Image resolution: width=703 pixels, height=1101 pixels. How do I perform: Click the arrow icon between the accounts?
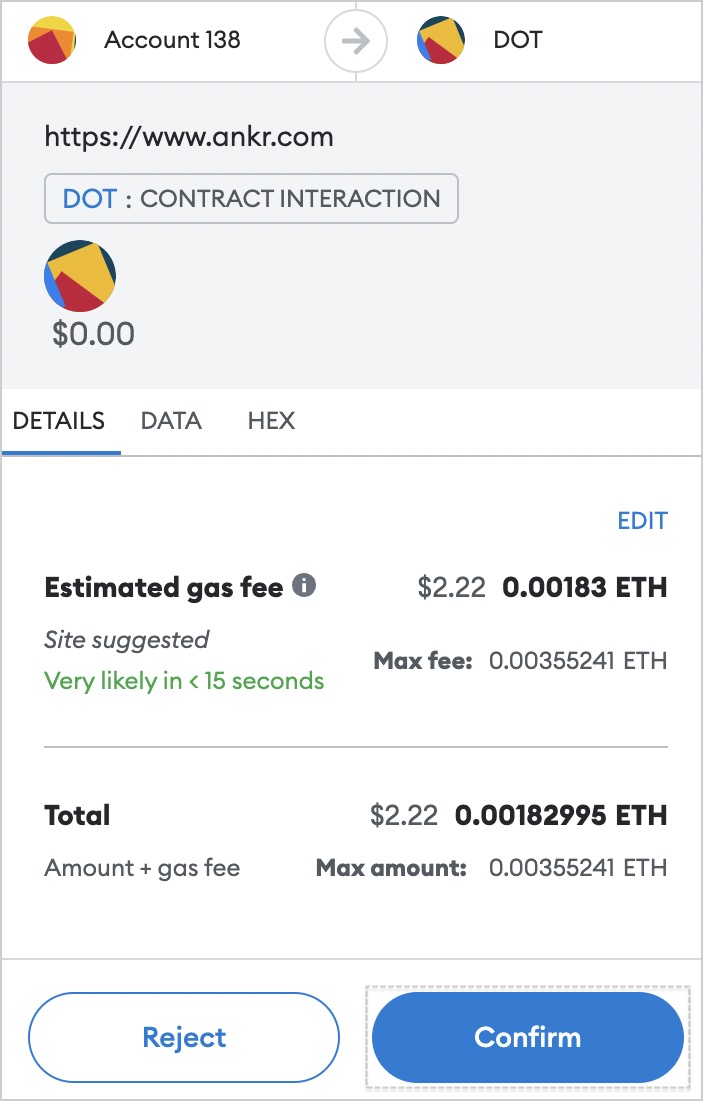click(x=356, y=41)
